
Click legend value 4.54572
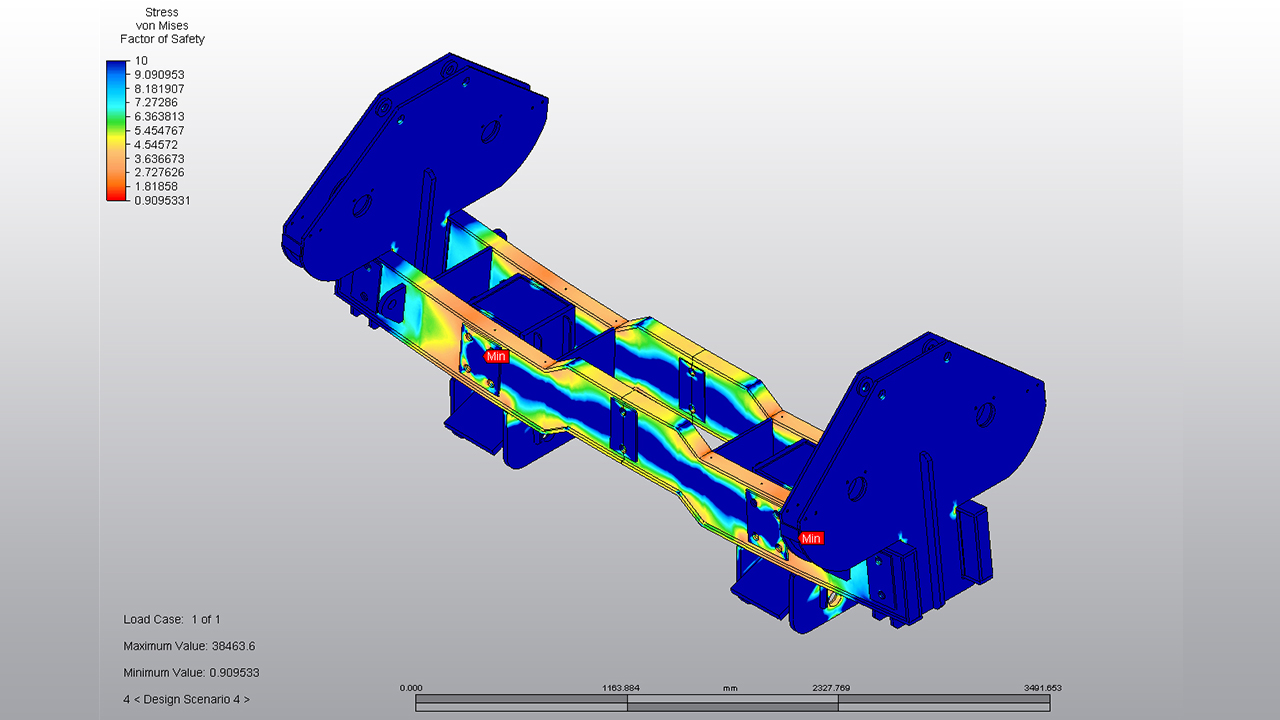[157, 144]
